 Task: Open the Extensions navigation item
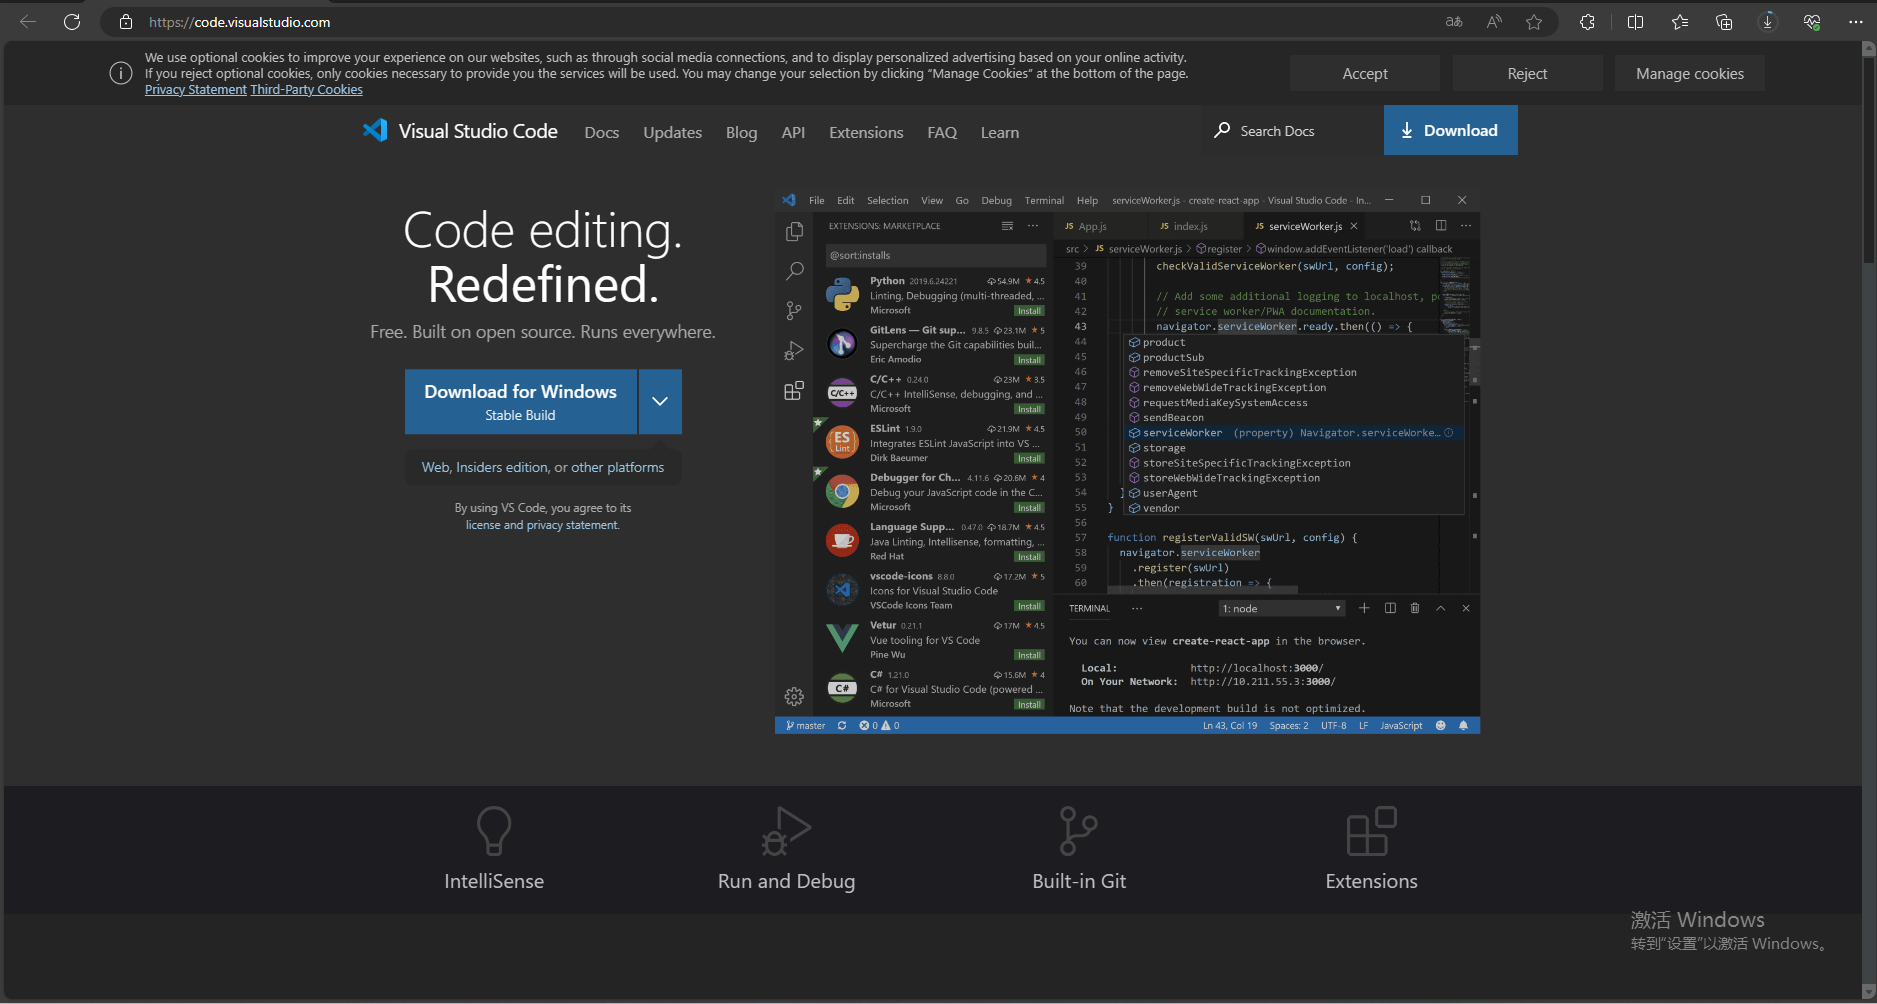coord(866,132)
